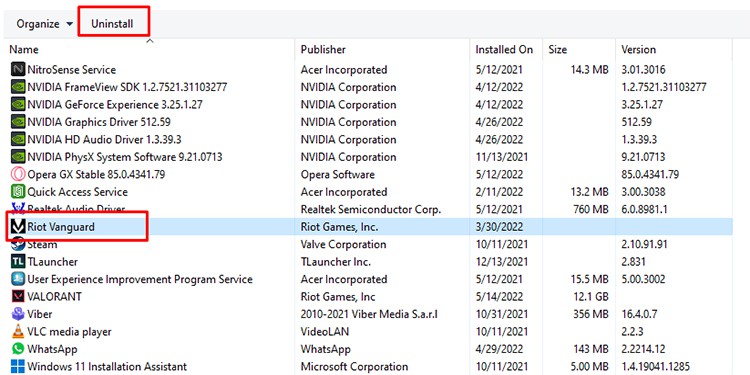Click the Viber icon

point(18,314)
